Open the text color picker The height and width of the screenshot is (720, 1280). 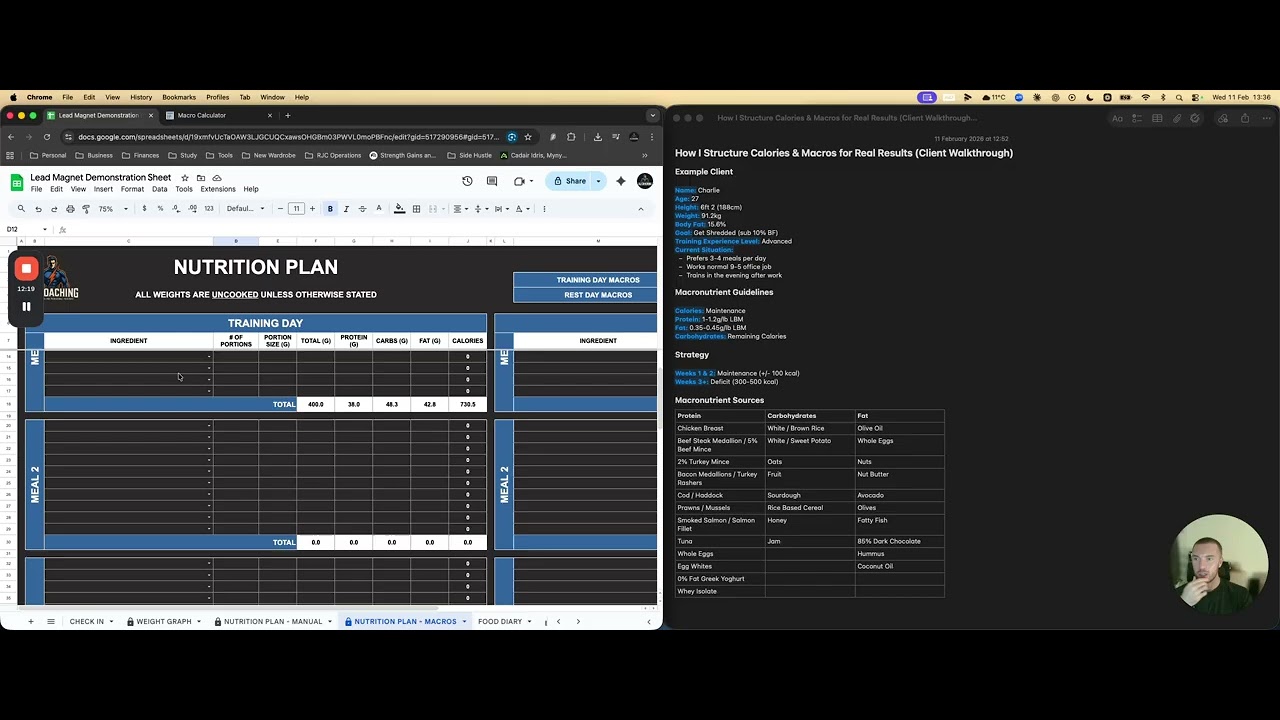[x=378, y=209]
